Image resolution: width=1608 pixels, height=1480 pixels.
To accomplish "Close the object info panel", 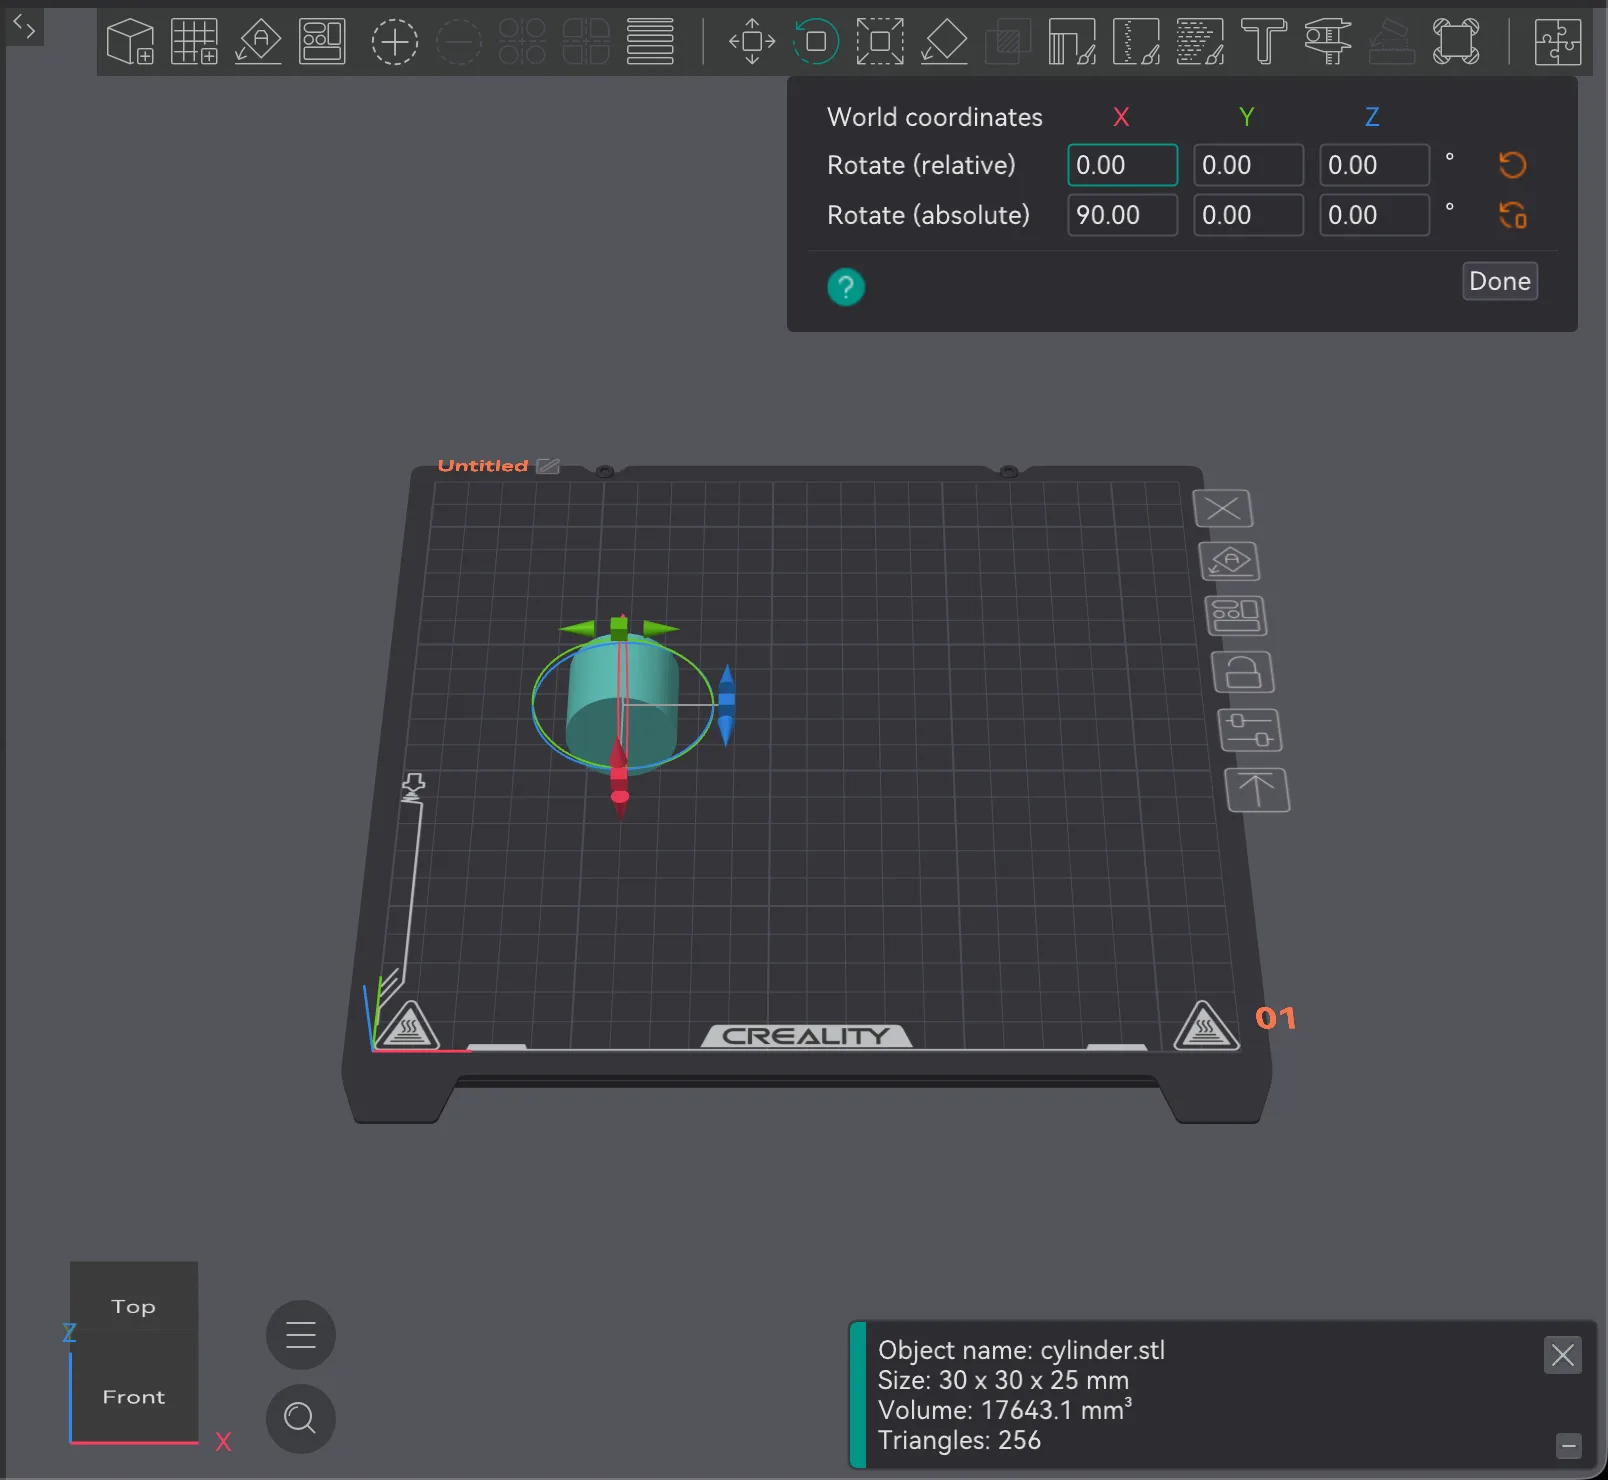I will (x=1563, y=1355).
